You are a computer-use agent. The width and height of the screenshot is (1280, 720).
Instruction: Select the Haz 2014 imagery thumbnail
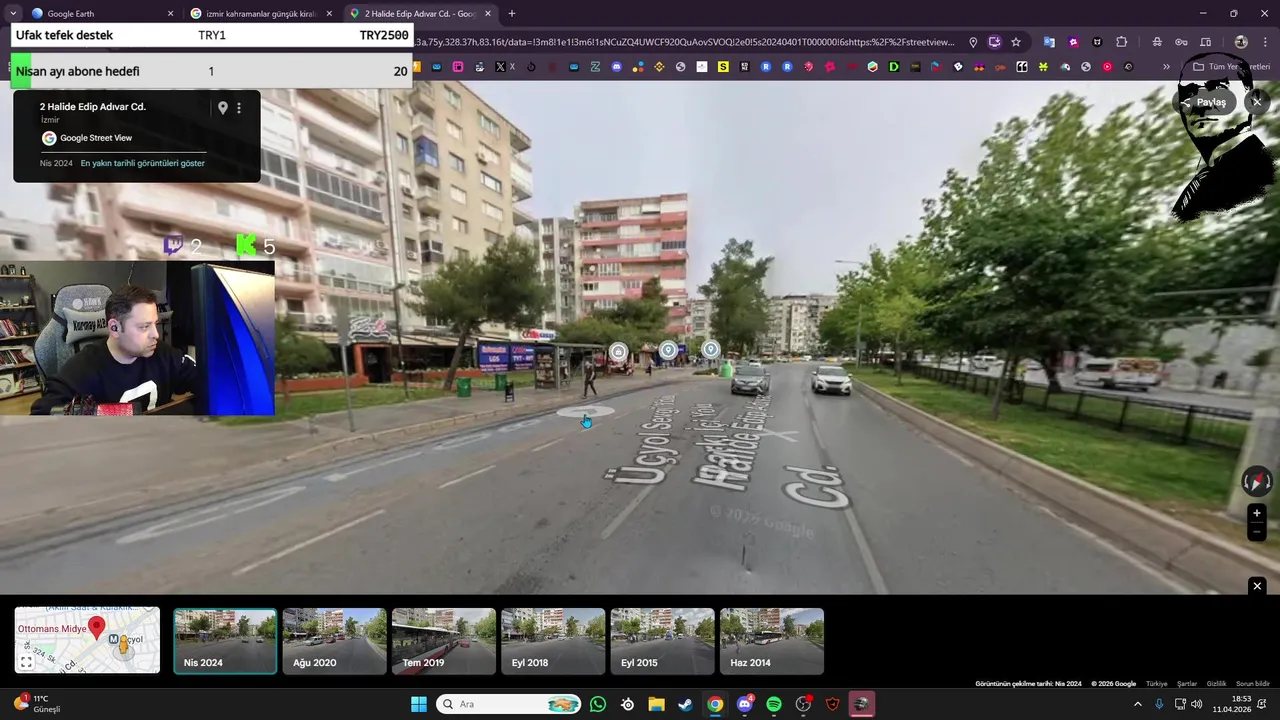click(772, 641)
